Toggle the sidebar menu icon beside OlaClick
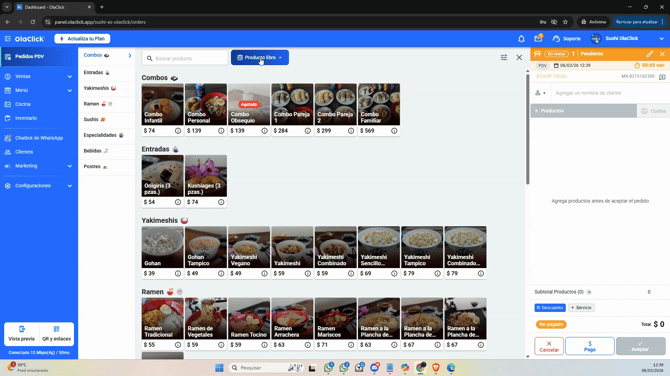Screen dimensions: 670x376 8,39
